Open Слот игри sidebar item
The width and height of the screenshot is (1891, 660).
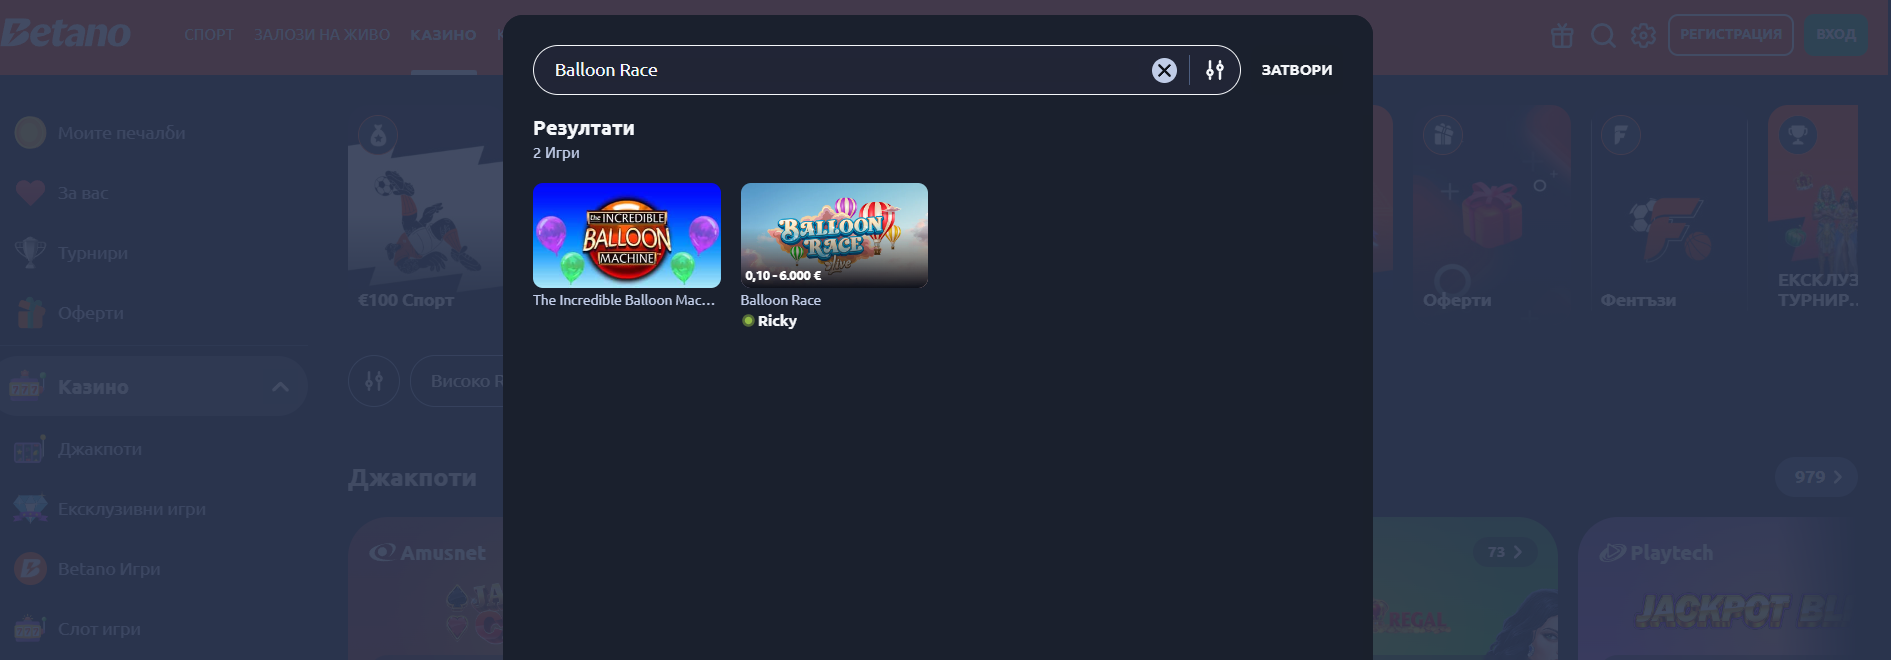tap(99, 629)
